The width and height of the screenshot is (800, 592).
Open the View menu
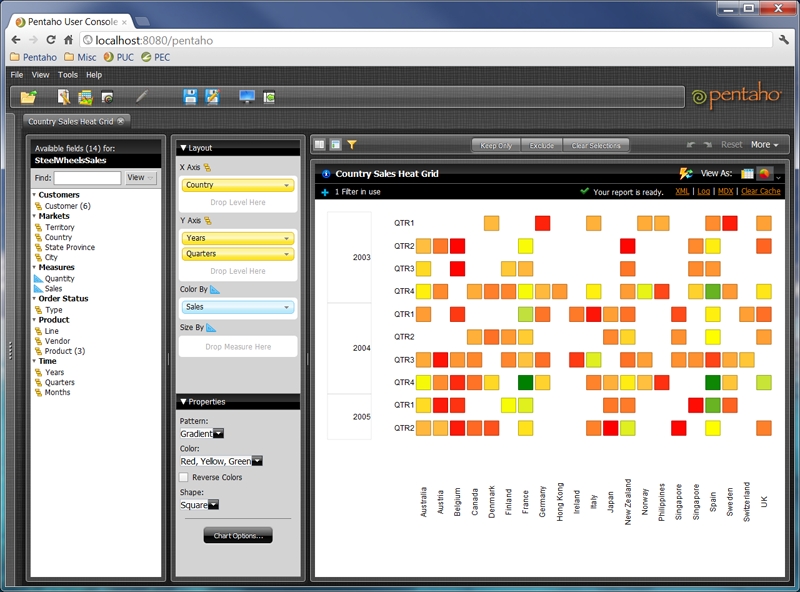[40, 75]
